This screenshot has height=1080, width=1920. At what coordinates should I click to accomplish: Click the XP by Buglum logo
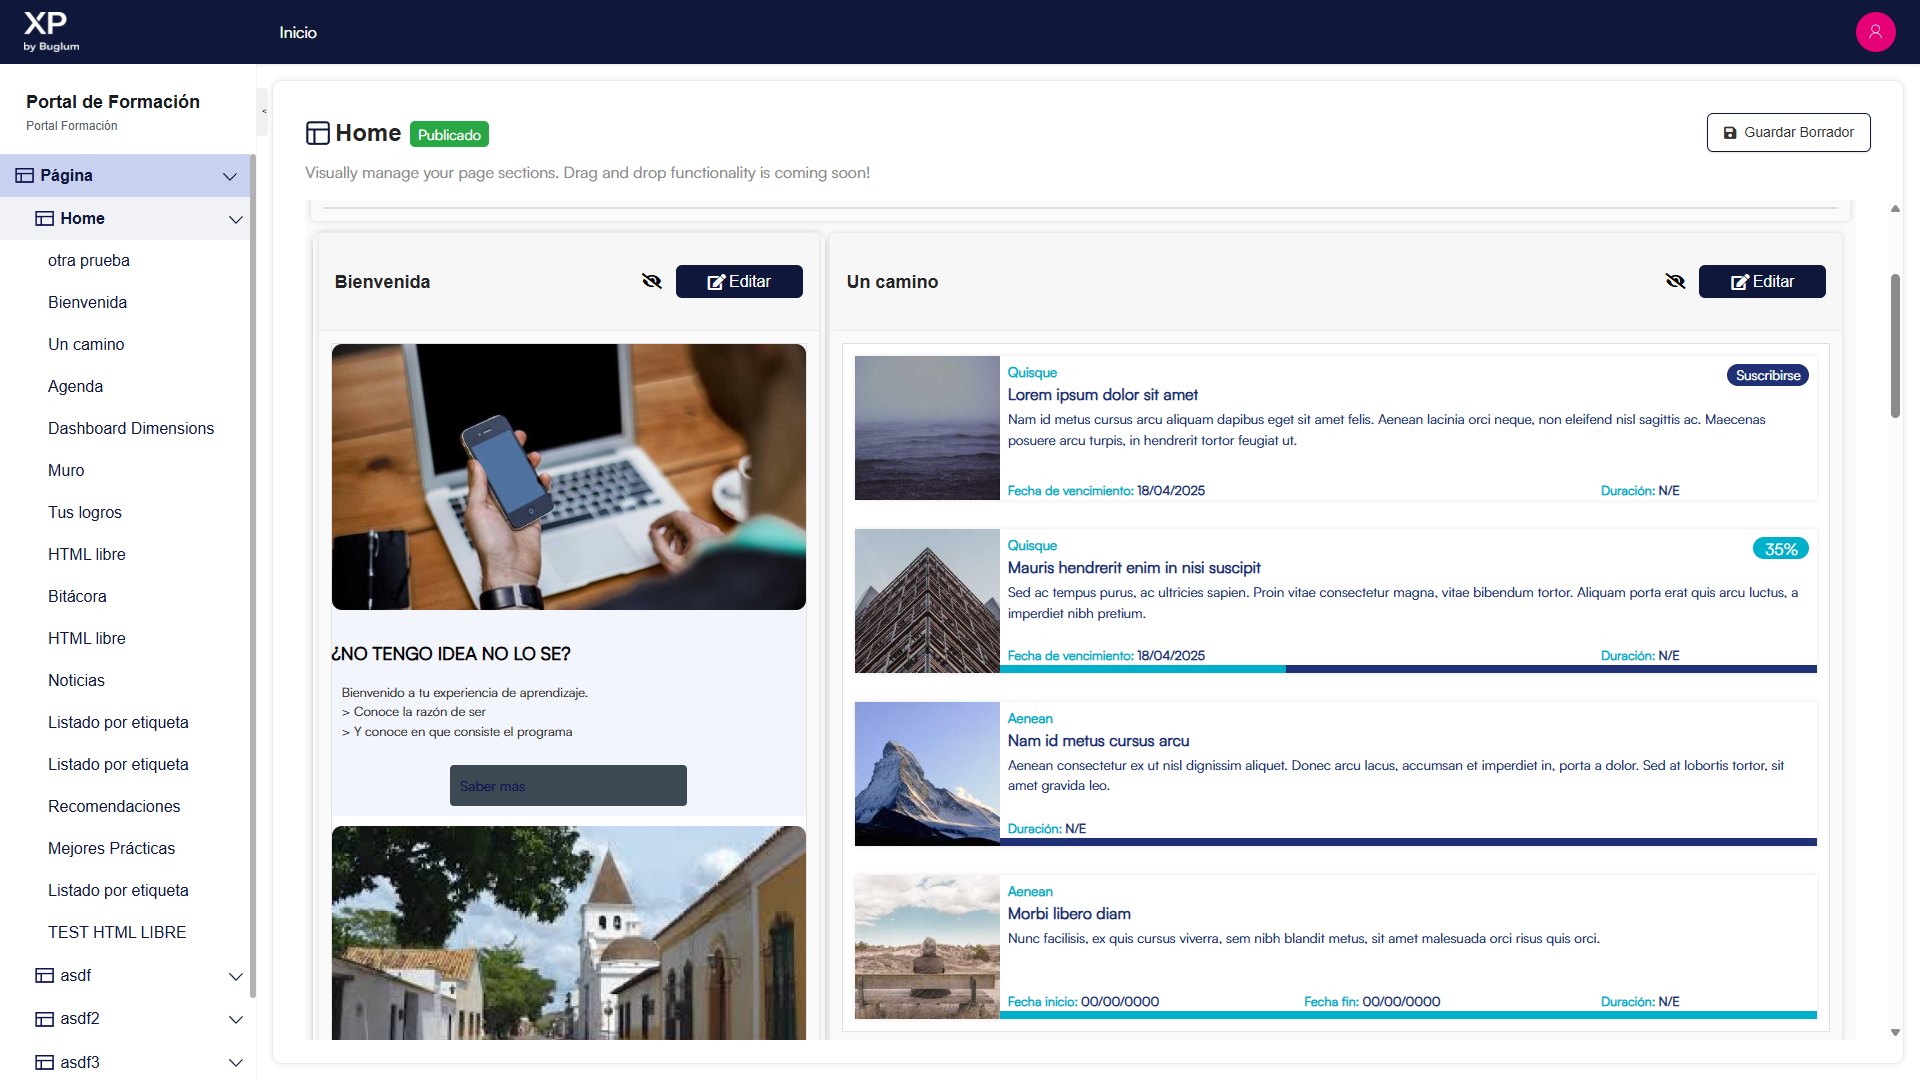(x=51, y=32)
